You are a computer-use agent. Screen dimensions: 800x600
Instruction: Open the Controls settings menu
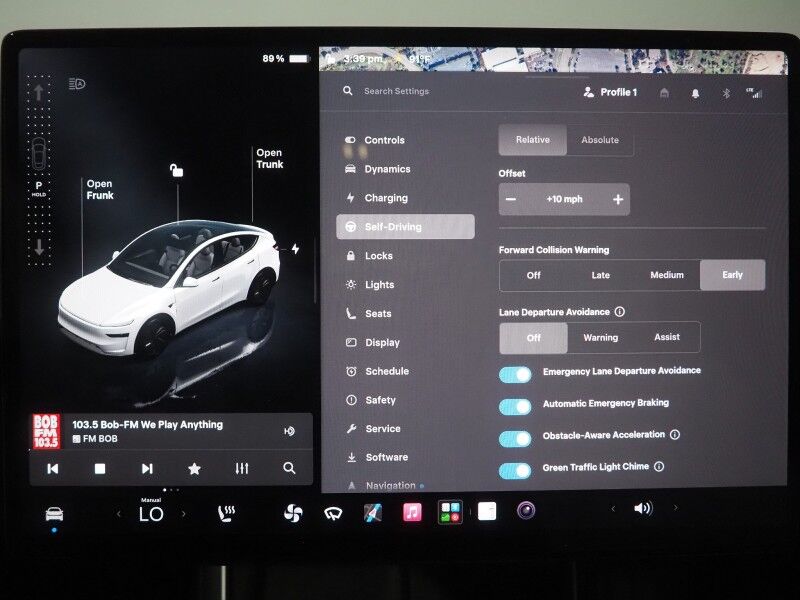click(x=375, y=140)
